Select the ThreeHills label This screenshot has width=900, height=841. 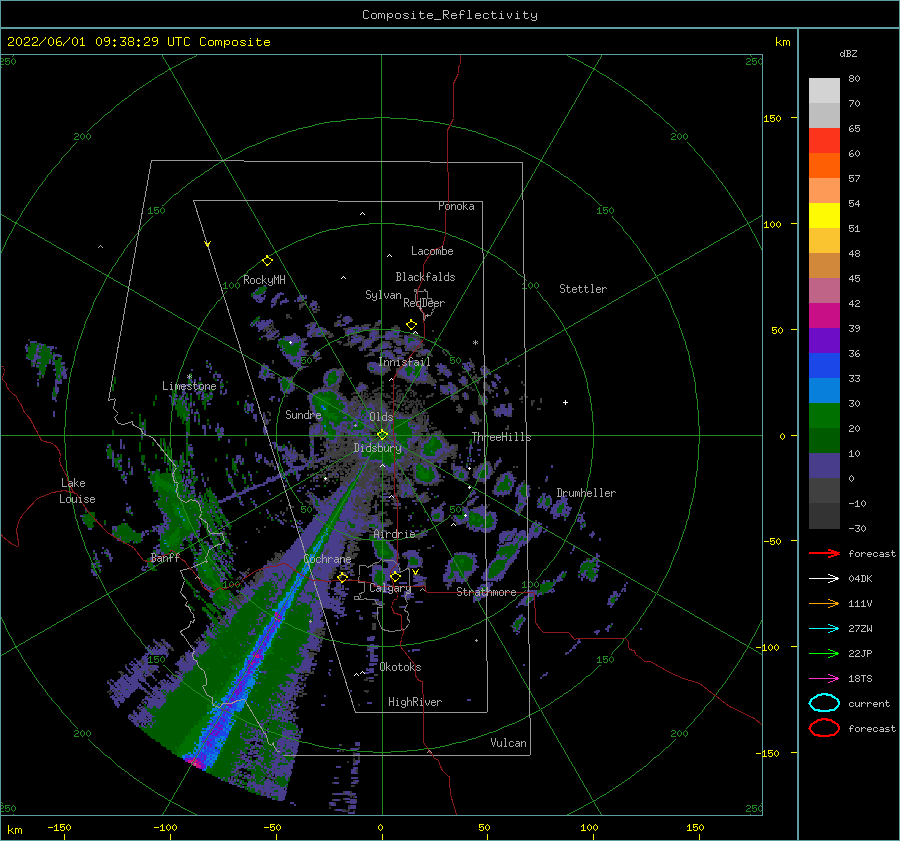pyautogui.click(x=501, y=437)
